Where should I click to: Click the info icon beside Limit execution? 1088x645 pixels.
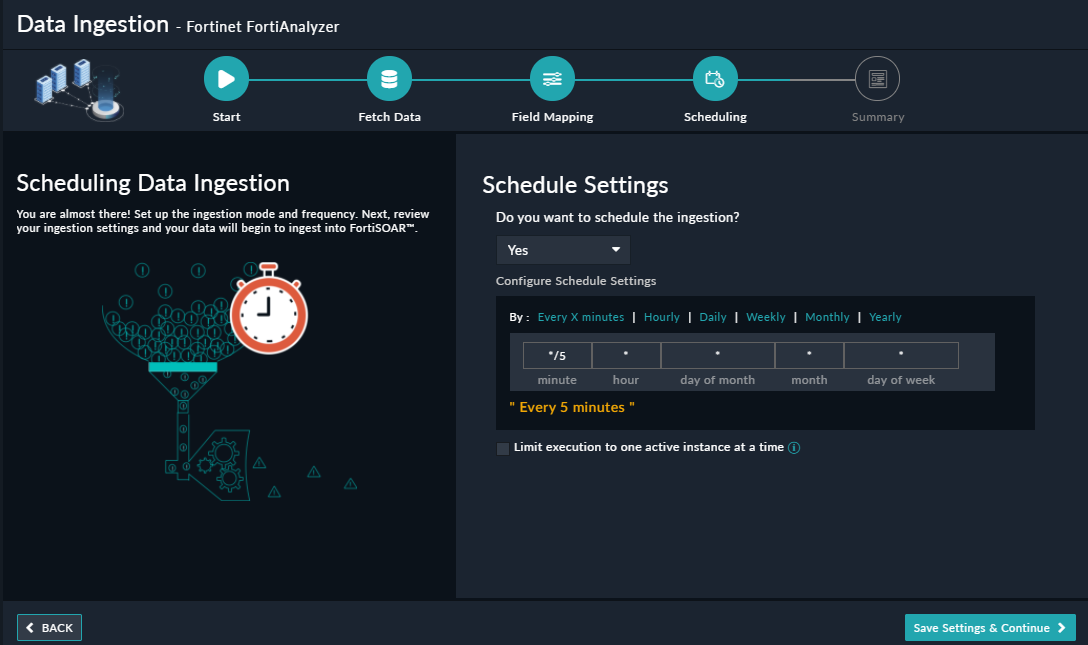pos(794,448)
